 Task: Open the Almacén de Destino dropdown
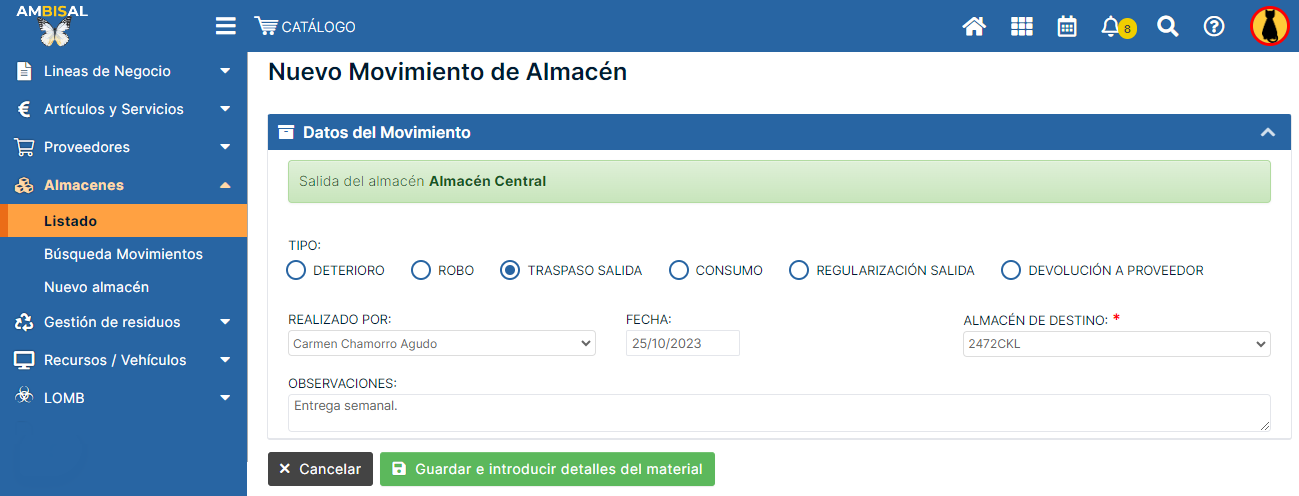1116,344
